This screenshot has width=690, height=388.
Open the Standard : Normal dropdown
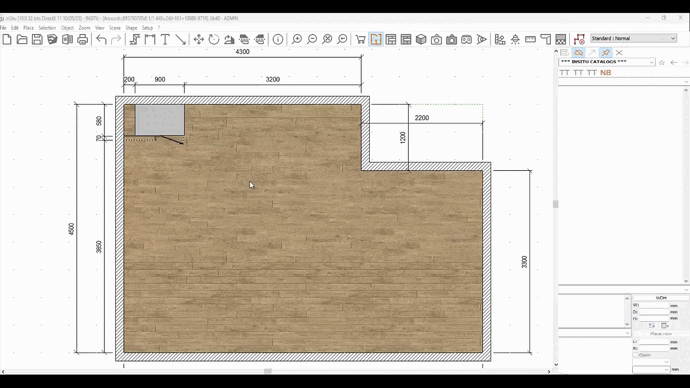(633, 38)
